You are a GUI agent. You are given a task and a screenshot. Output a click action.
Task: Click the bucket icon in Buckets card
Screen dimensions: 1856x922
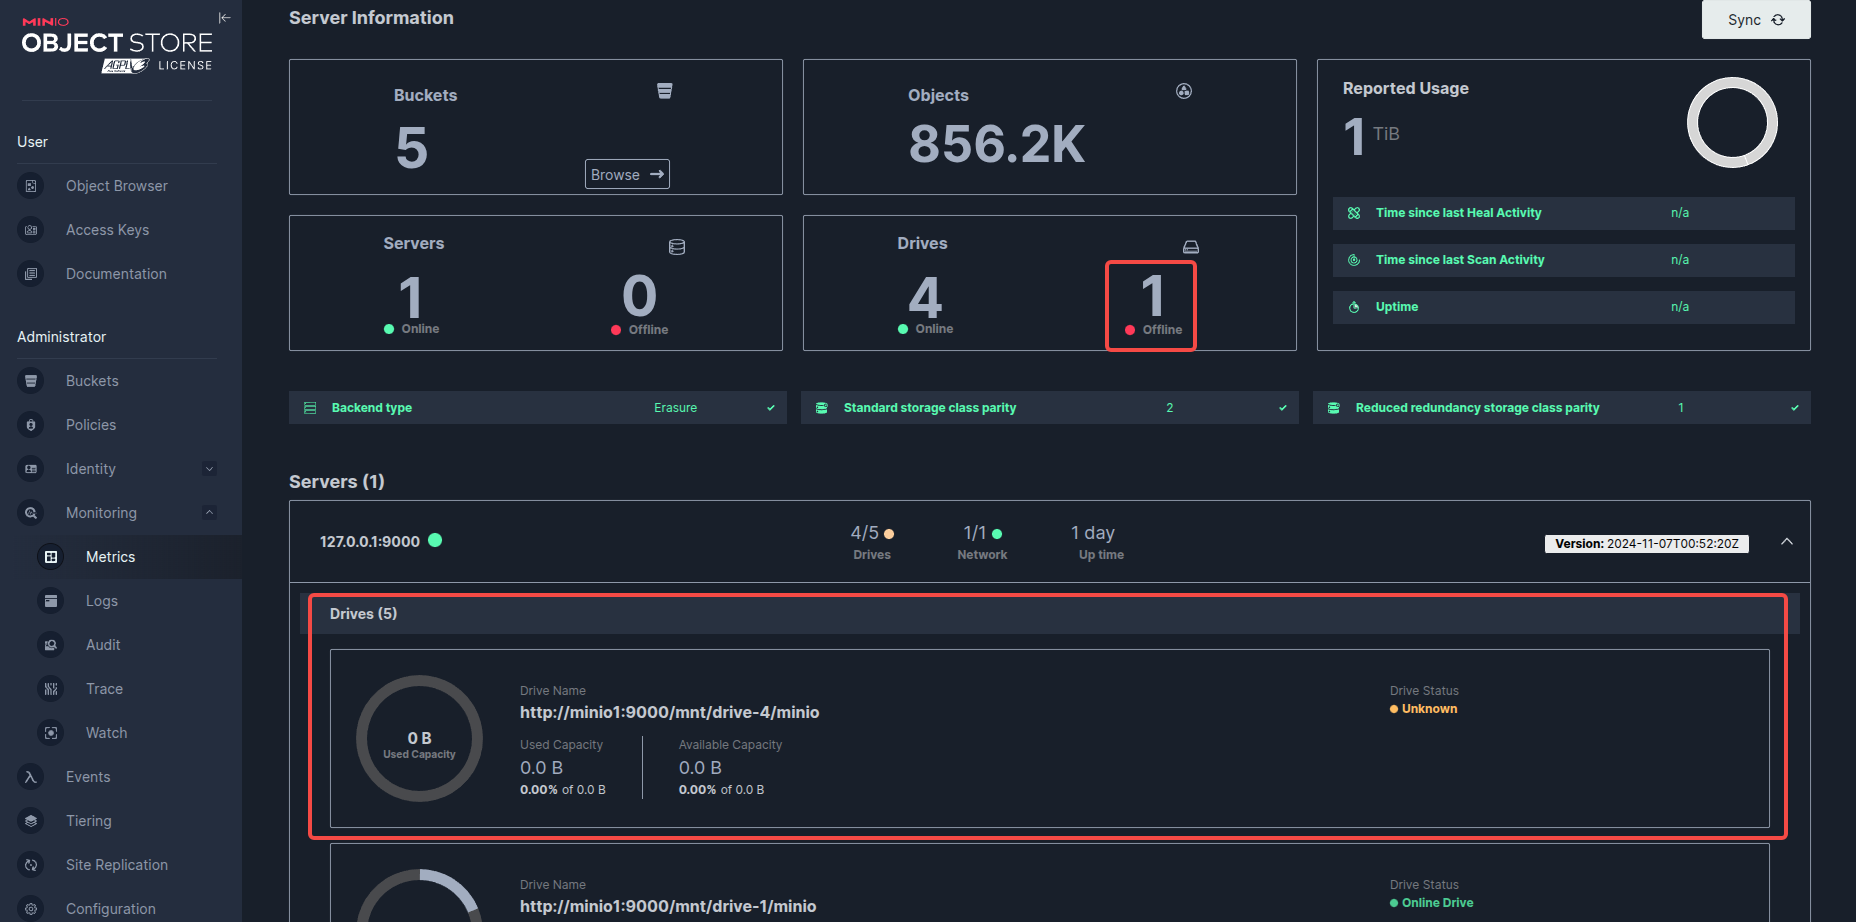pos(665,91)
